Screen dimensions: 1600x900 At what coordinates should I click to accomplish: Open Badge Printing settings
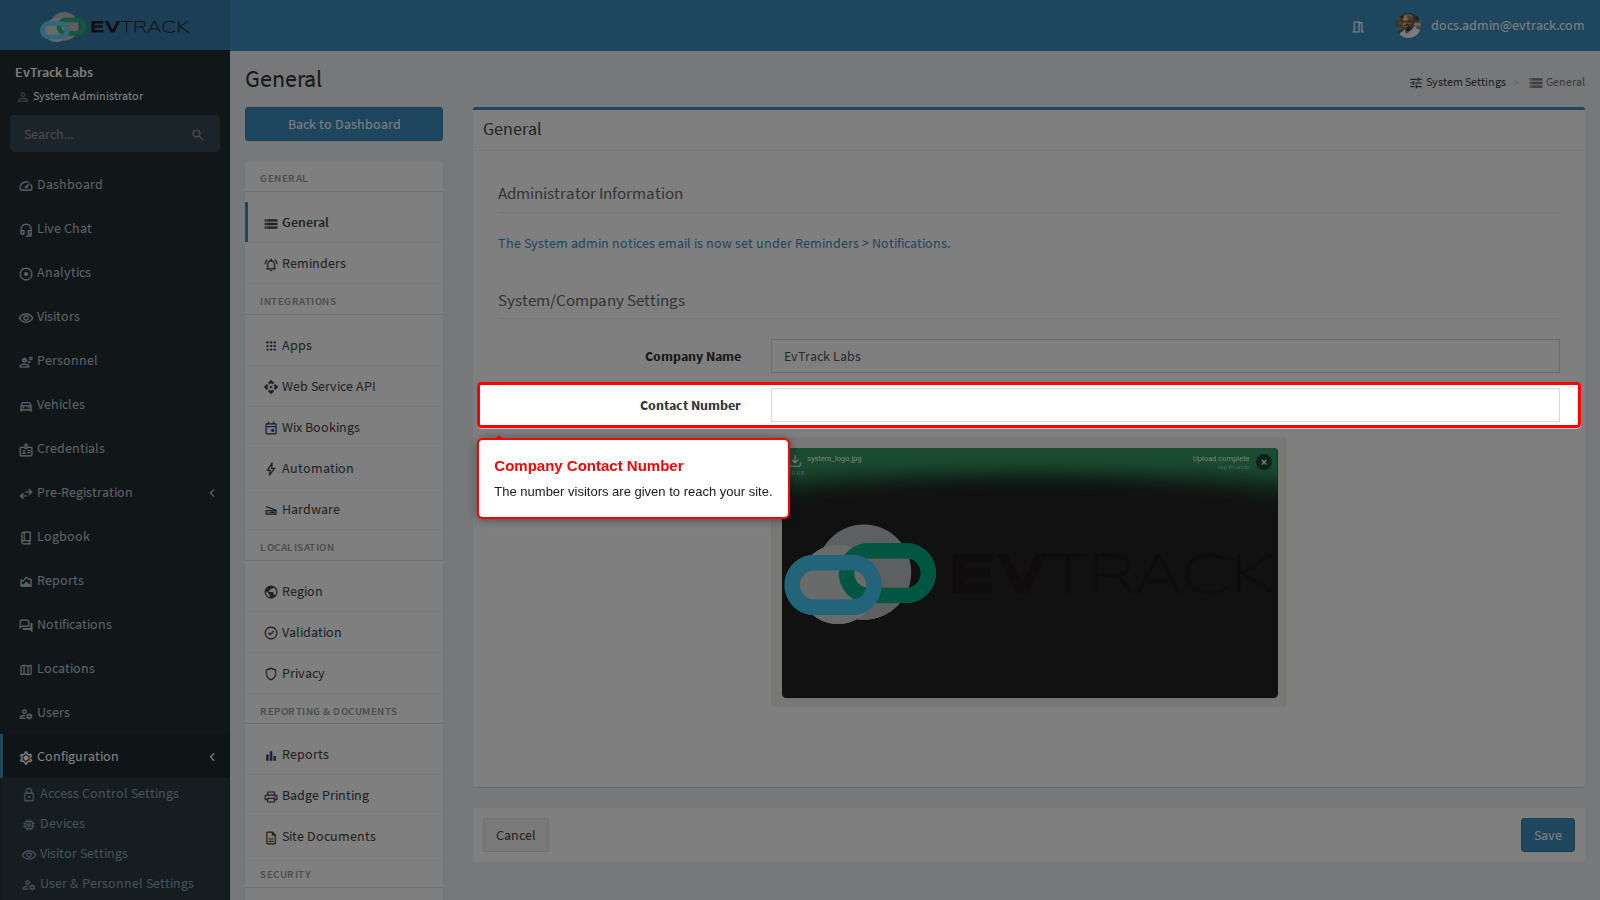coord(344,796)
